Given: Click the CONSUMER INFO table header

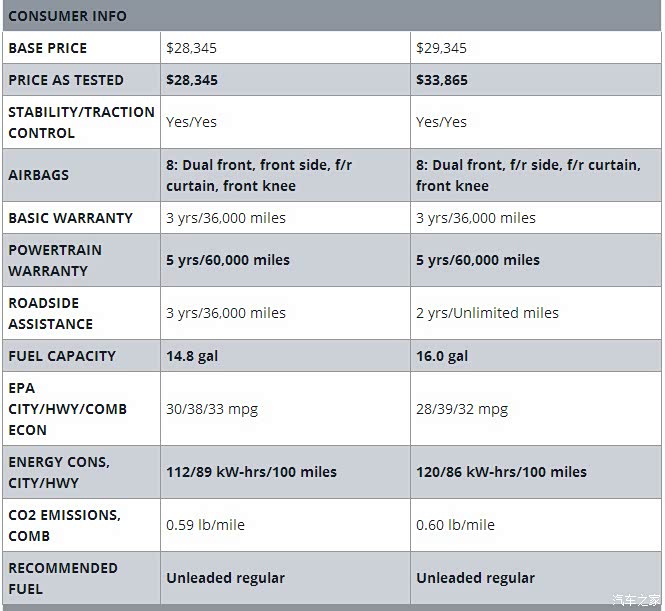Looking at the screenshot, I should click(x=67, y=16).
